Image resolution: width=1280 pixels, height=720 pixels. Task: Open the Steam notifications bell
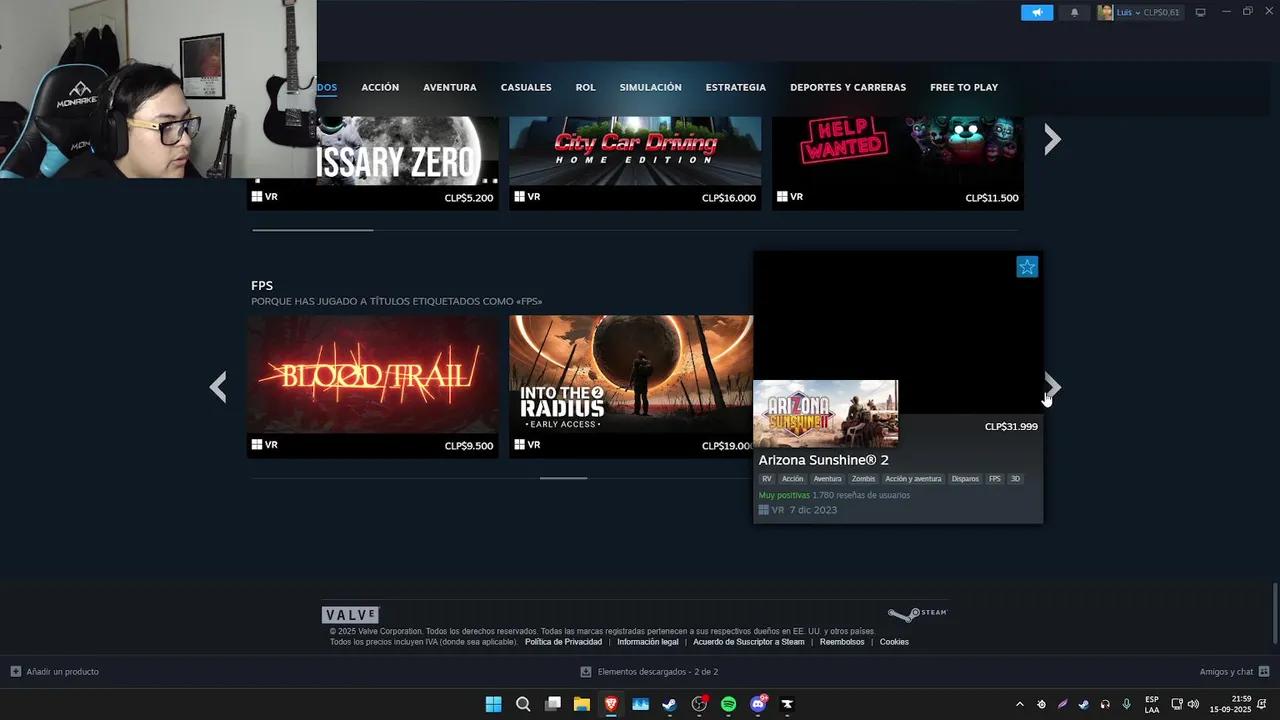coord(1075,12)
